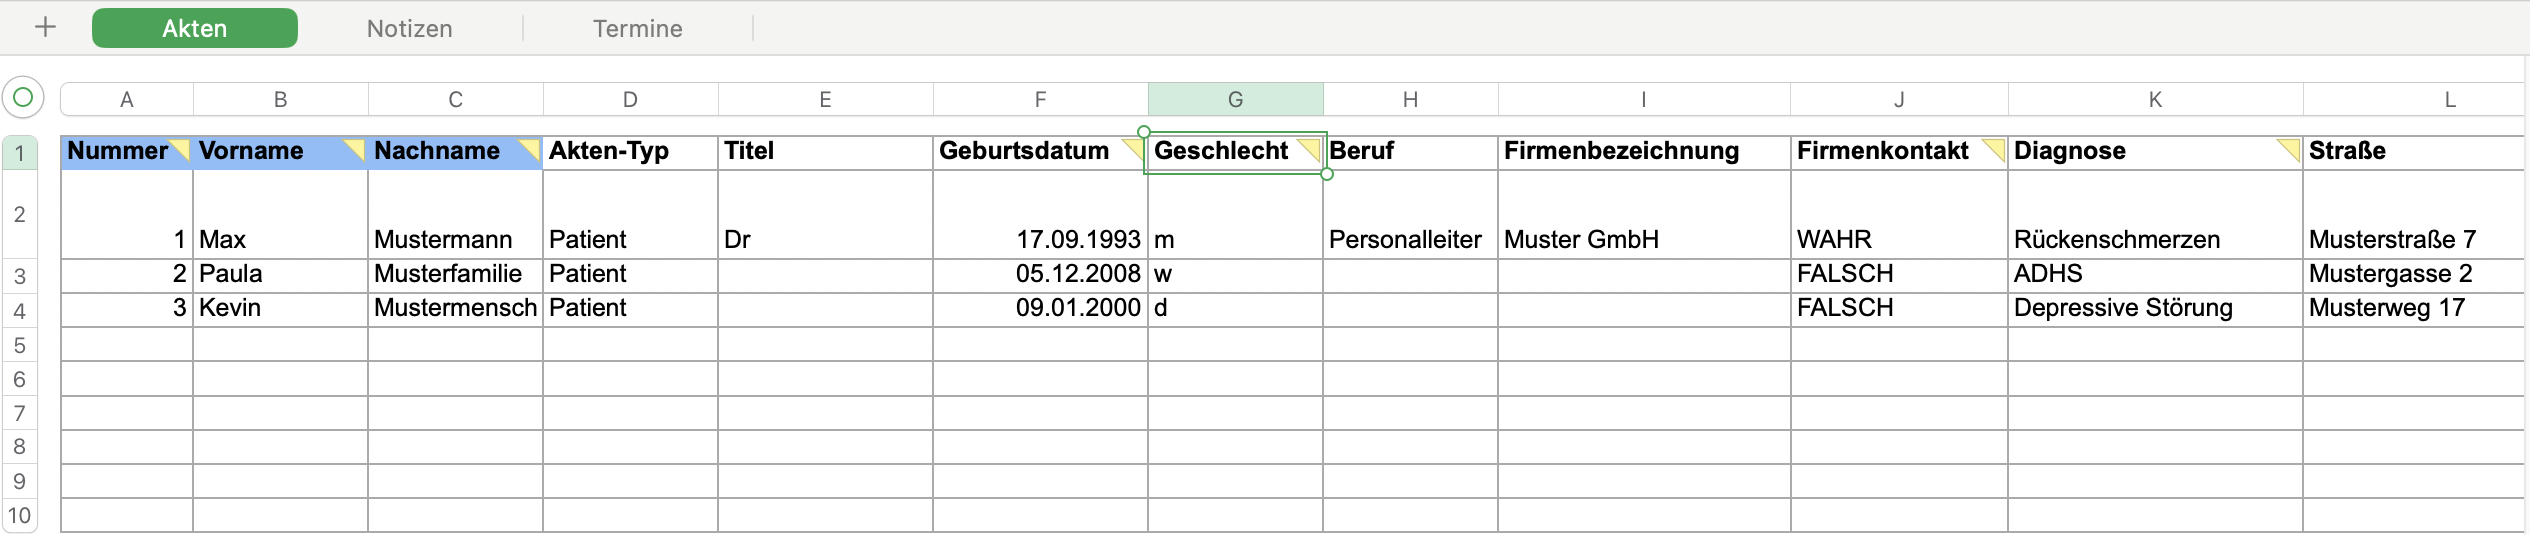Screen dimensions: 2530x534
Task: Switch to the Notizen sheet tab
Action: click(409, 28)
